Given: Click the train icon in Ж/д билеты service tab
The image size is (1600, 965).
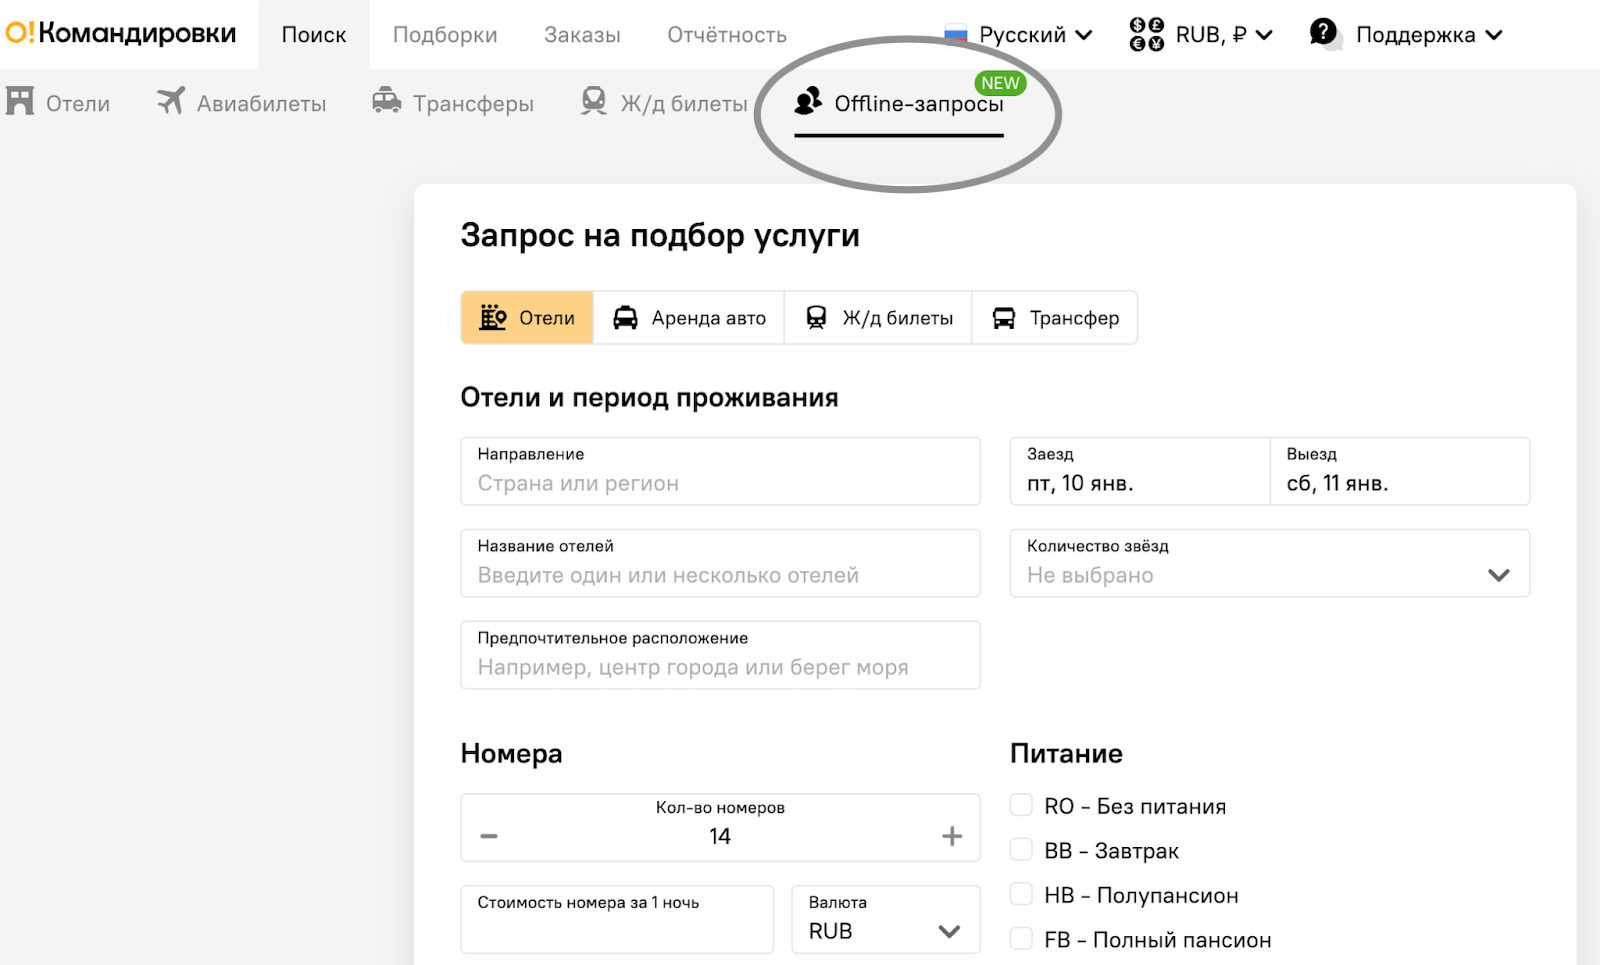Looking at the screenshot, I should (816, 318).
